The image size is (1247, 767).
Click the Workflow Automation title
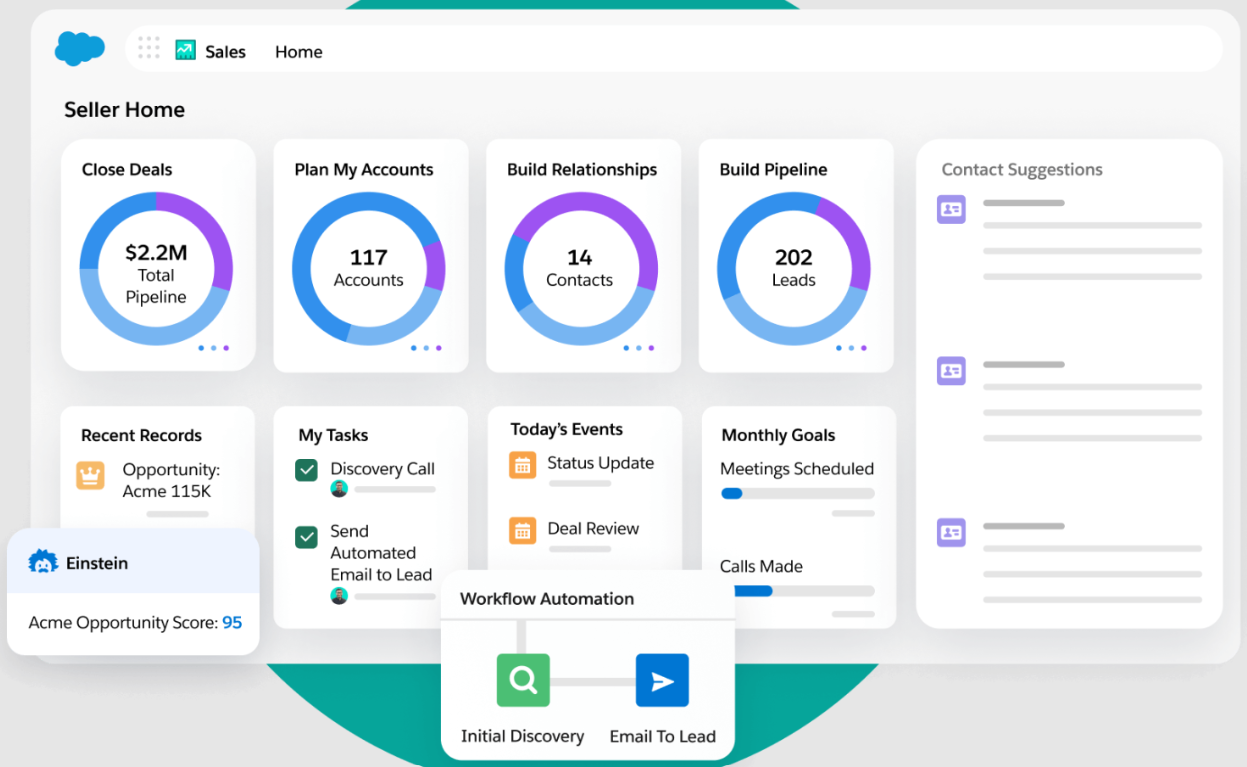tap(547, 599)
